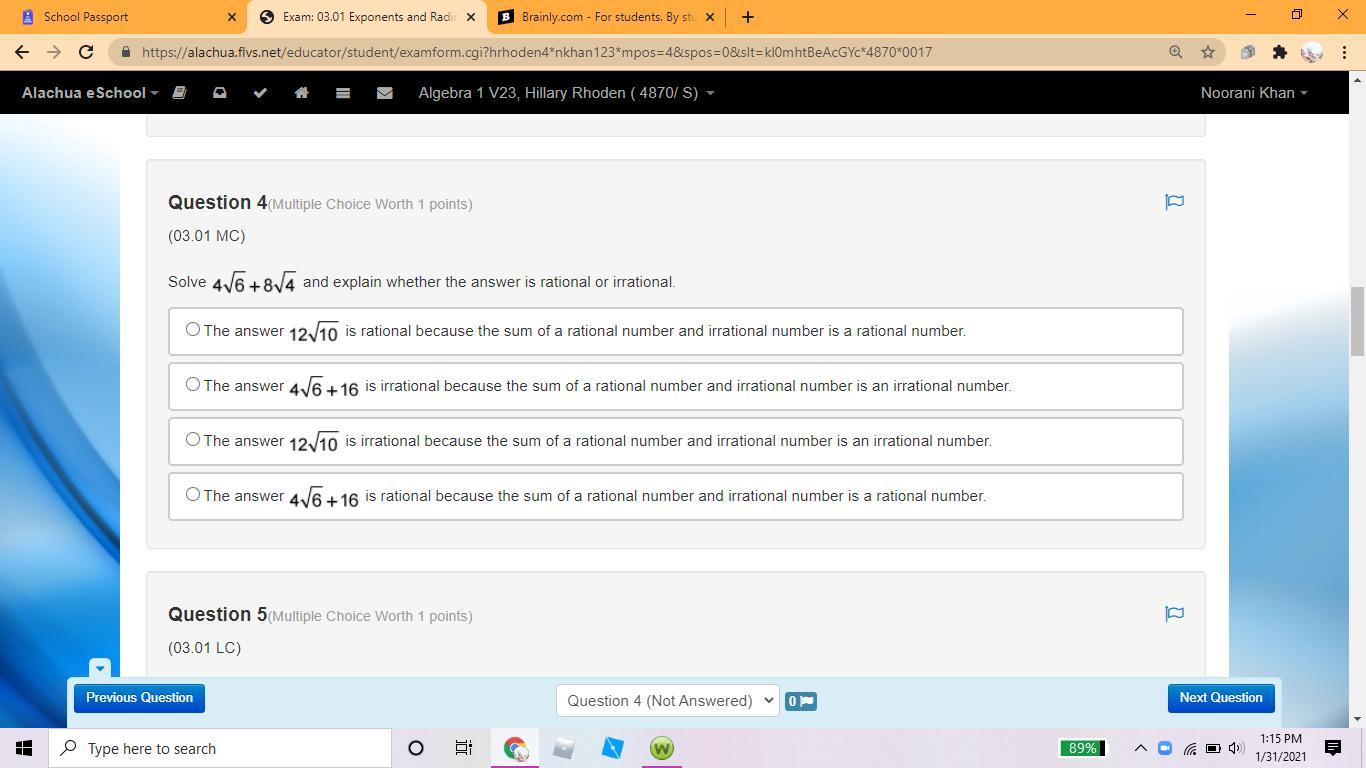This screenshot has width=1366, height=768.
Task: Open the action center notification icon
Action: (x=1333, y=748)
